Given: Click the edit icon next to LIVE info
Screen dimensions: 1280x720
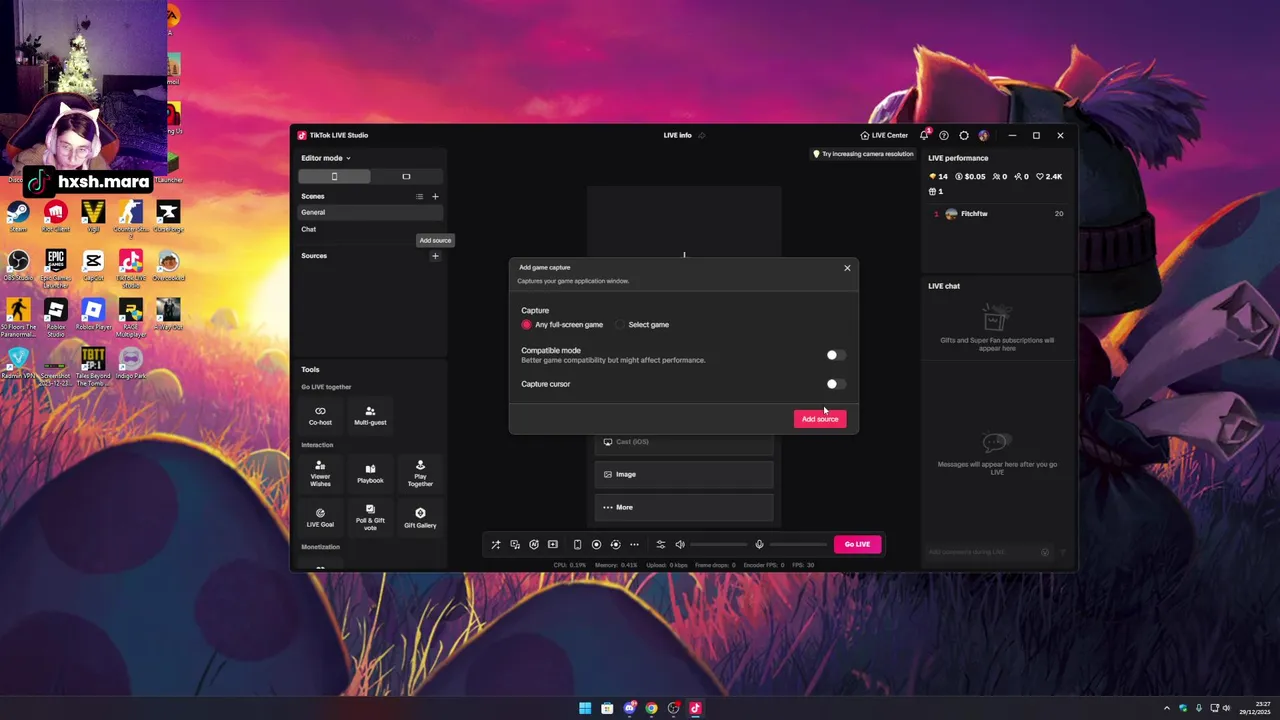Looking at the screenshot, I should 702,135.
